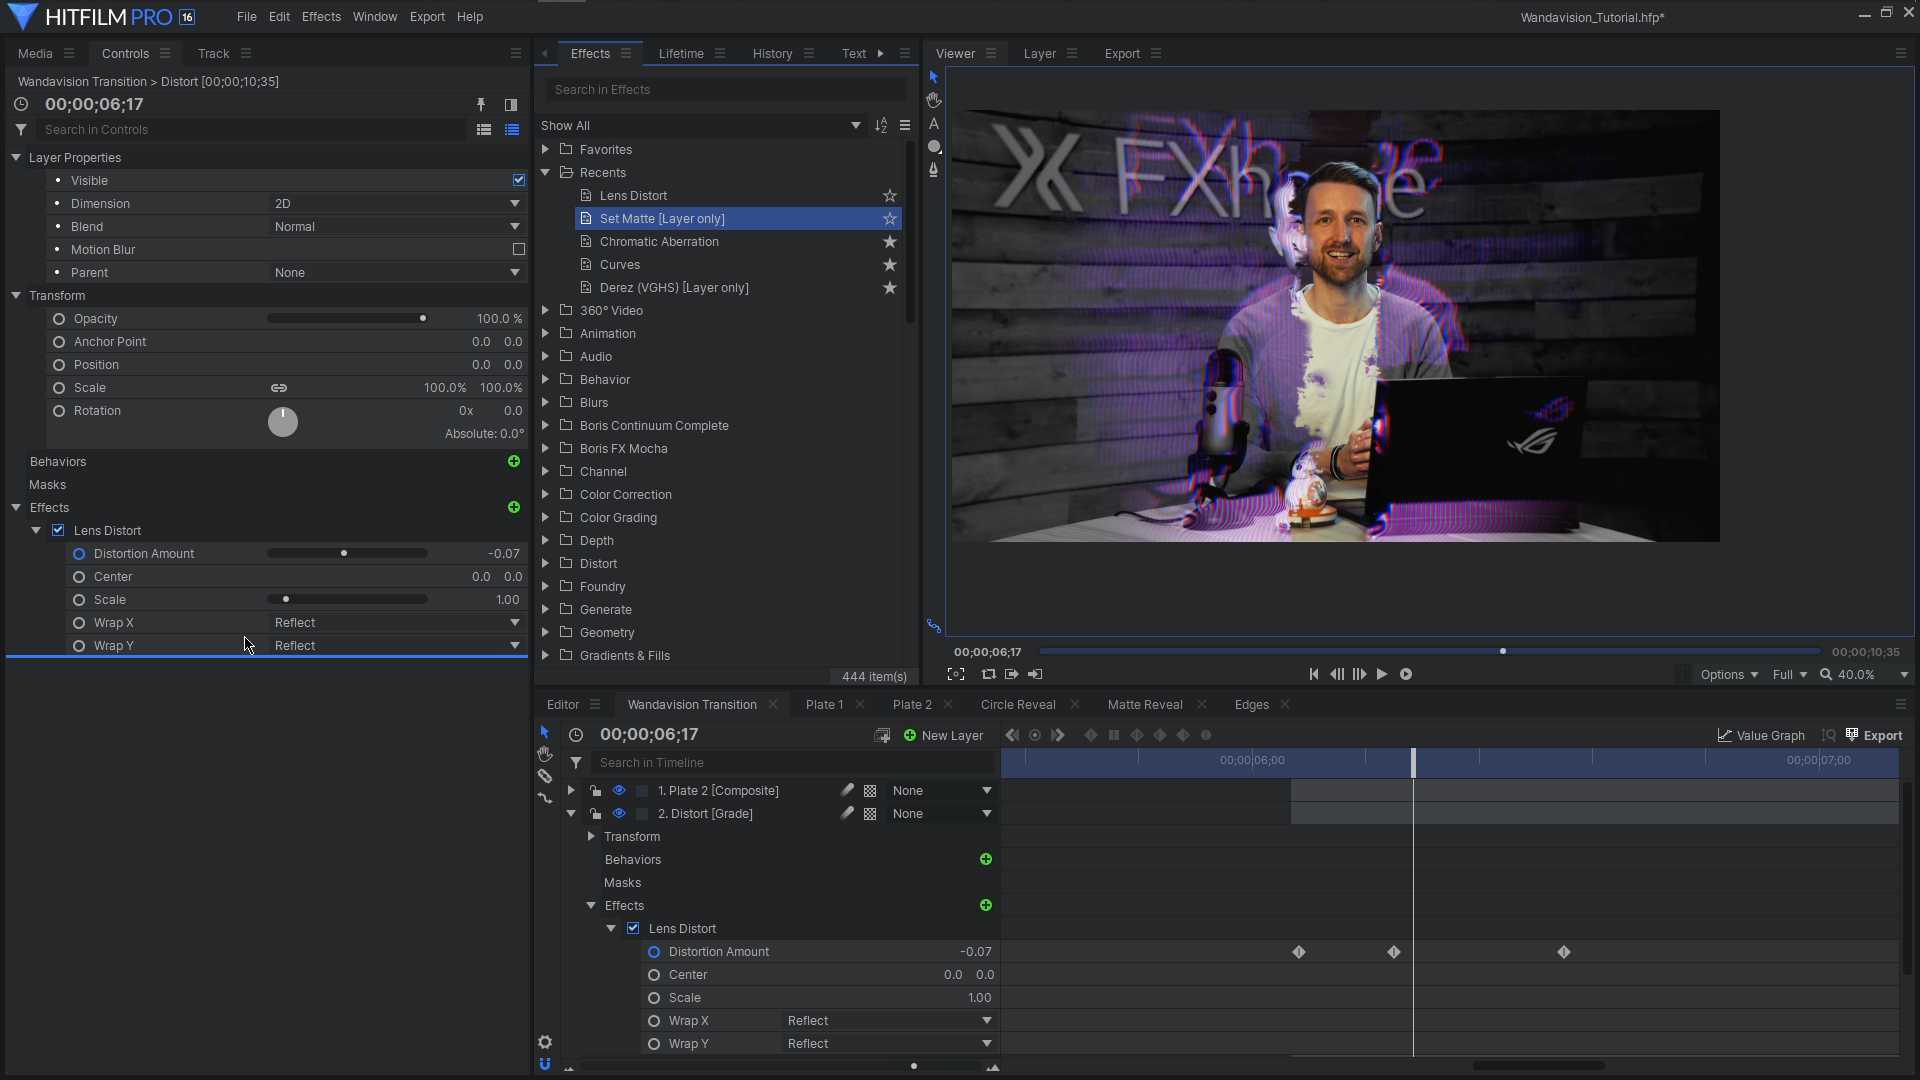Viewport: 1920px width, 1080px height.
Task: Step to previous frame
Action: (1337, 675)
